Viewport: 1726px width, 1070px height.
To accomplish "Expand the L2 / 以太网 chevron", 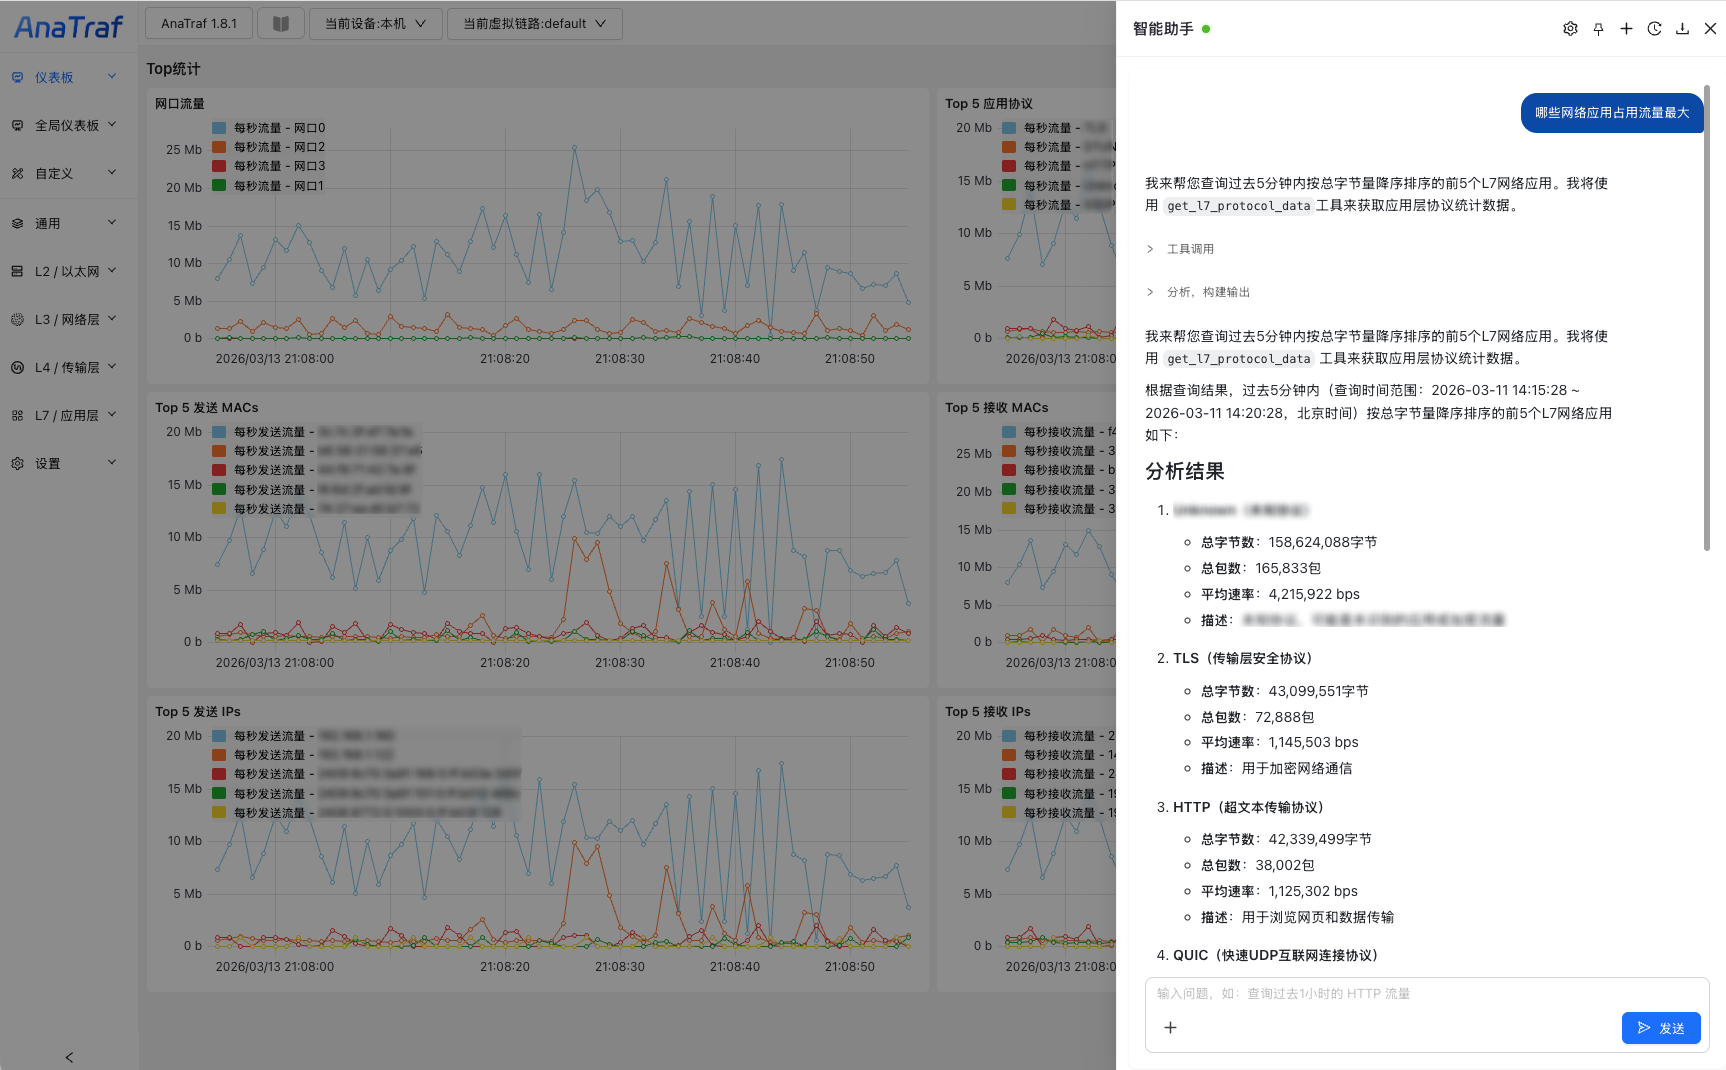I will click(112, 271).
